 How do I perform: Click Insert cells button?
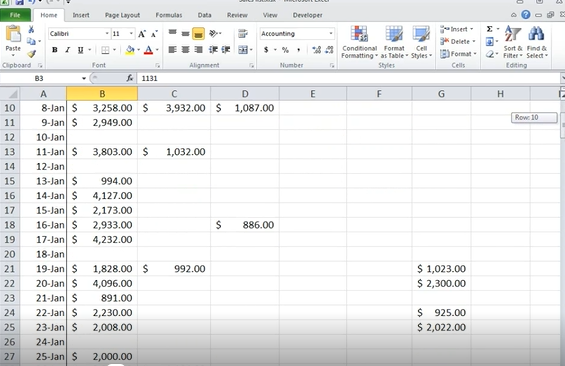(x=457, y=29)
